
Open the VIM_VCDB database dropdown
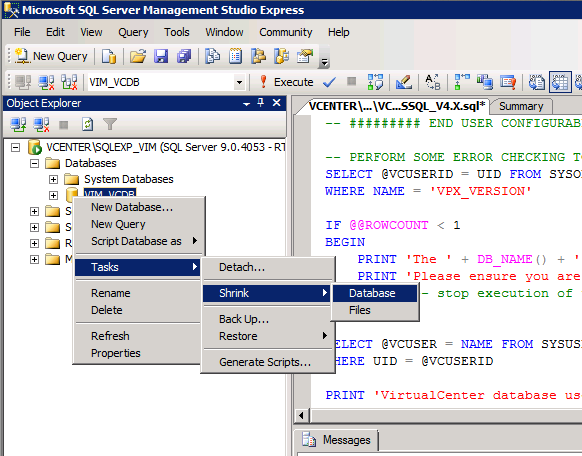coord(239,82)
